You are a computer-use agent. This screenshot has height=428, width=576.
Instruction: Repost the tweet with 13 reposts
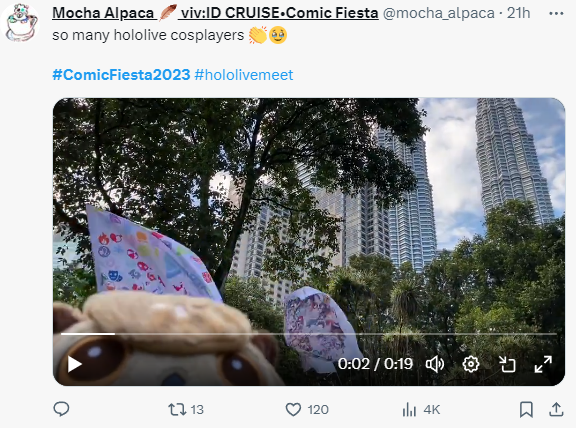coord(186,409)
